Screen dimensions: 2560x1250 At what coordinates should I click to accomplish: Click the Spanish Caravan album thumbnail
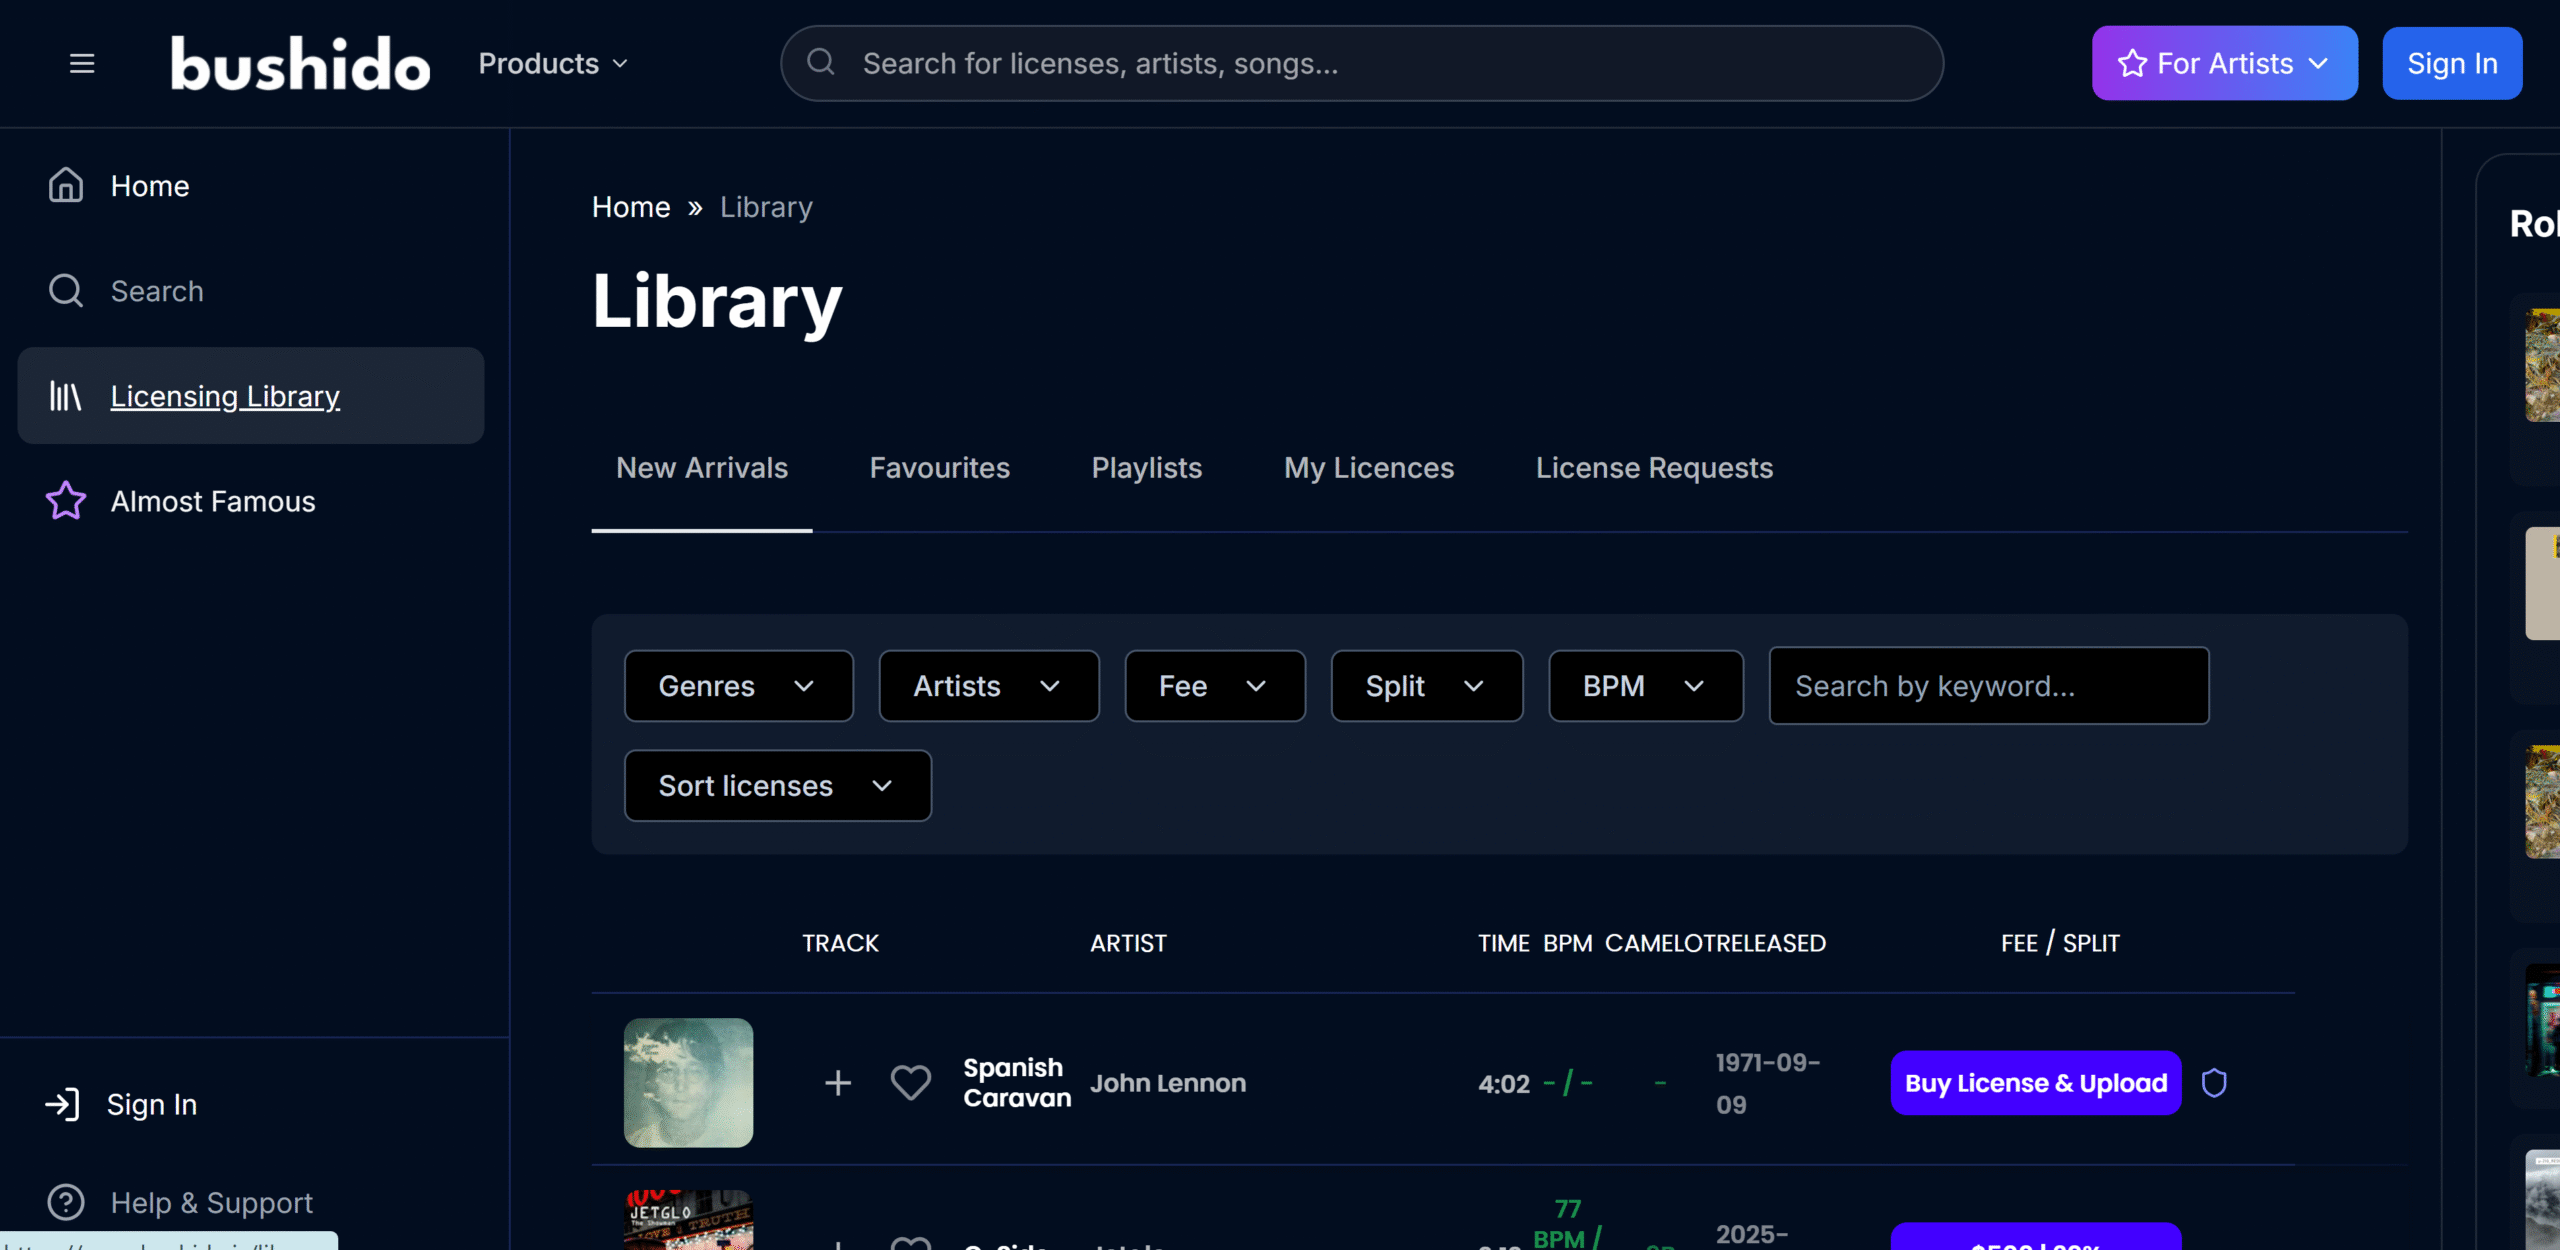688,1083
